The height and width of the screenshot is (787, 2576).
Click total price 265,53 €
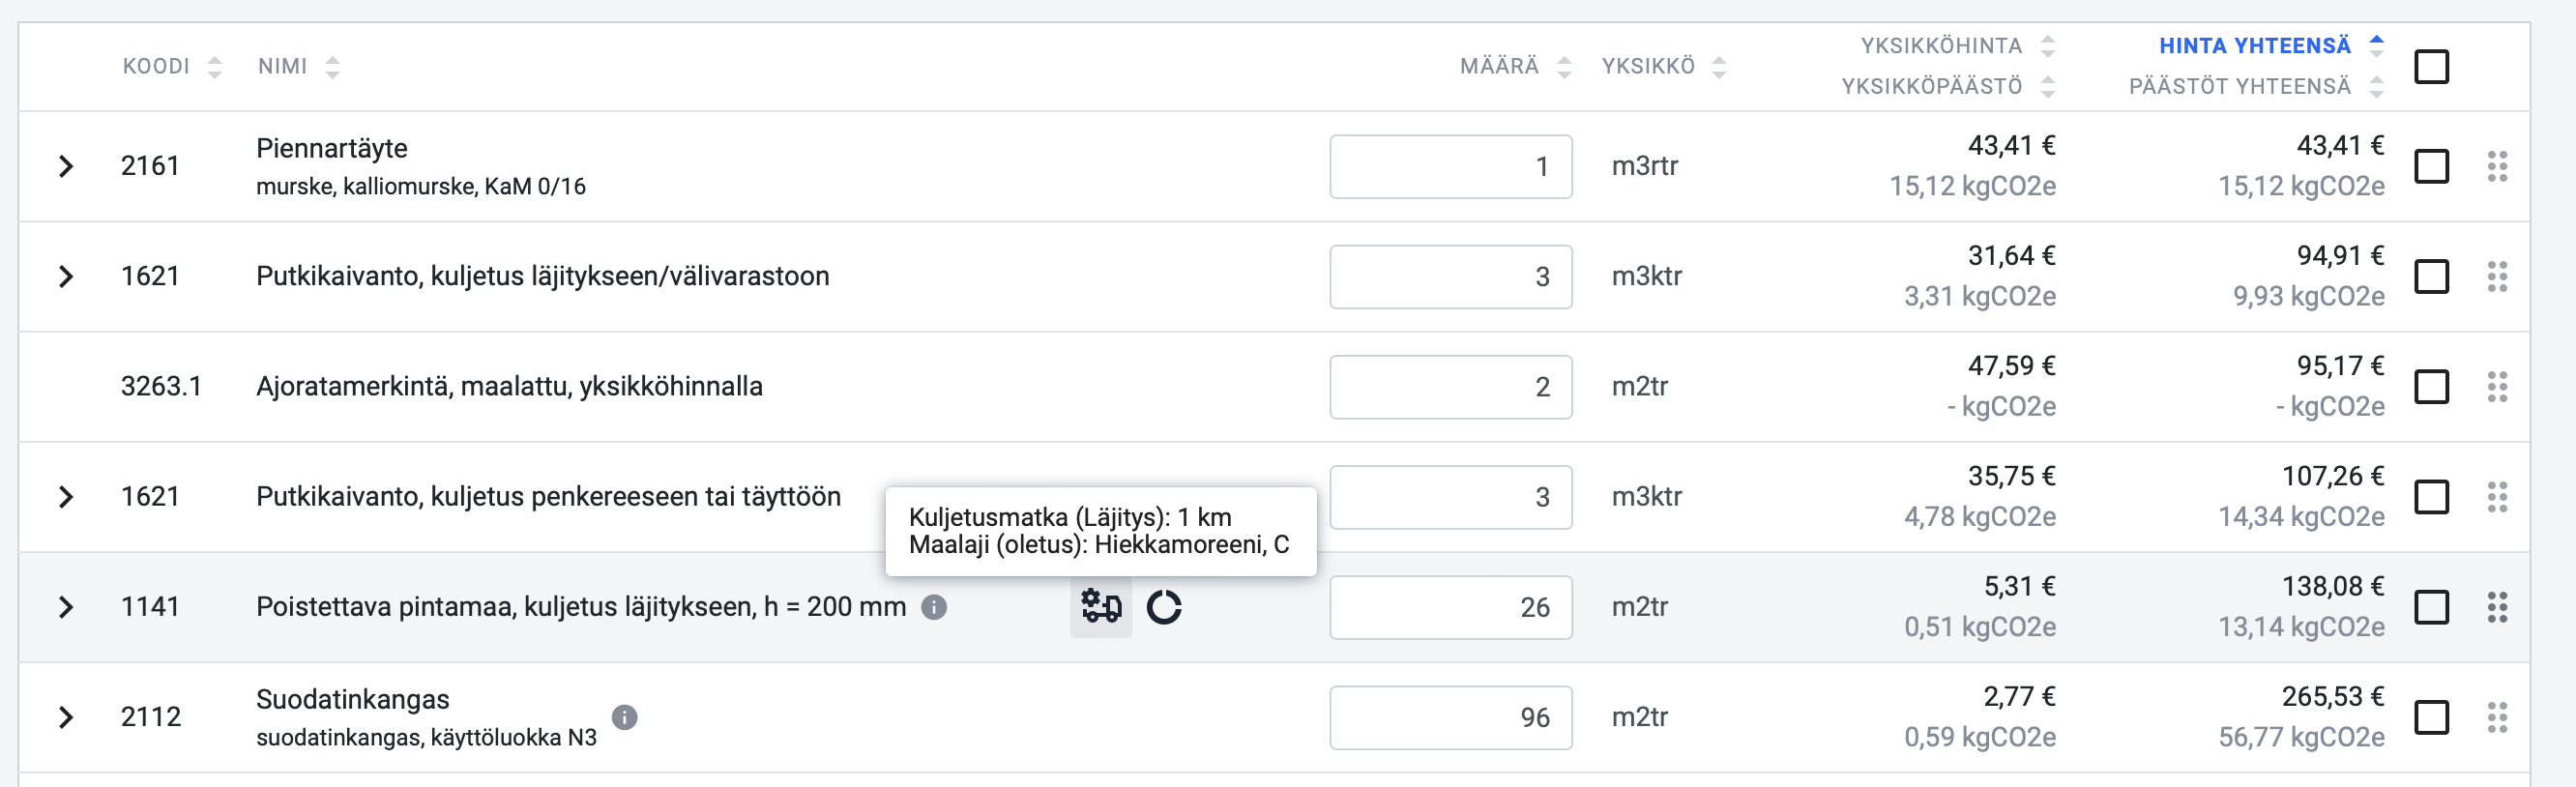coord(2332,696)
